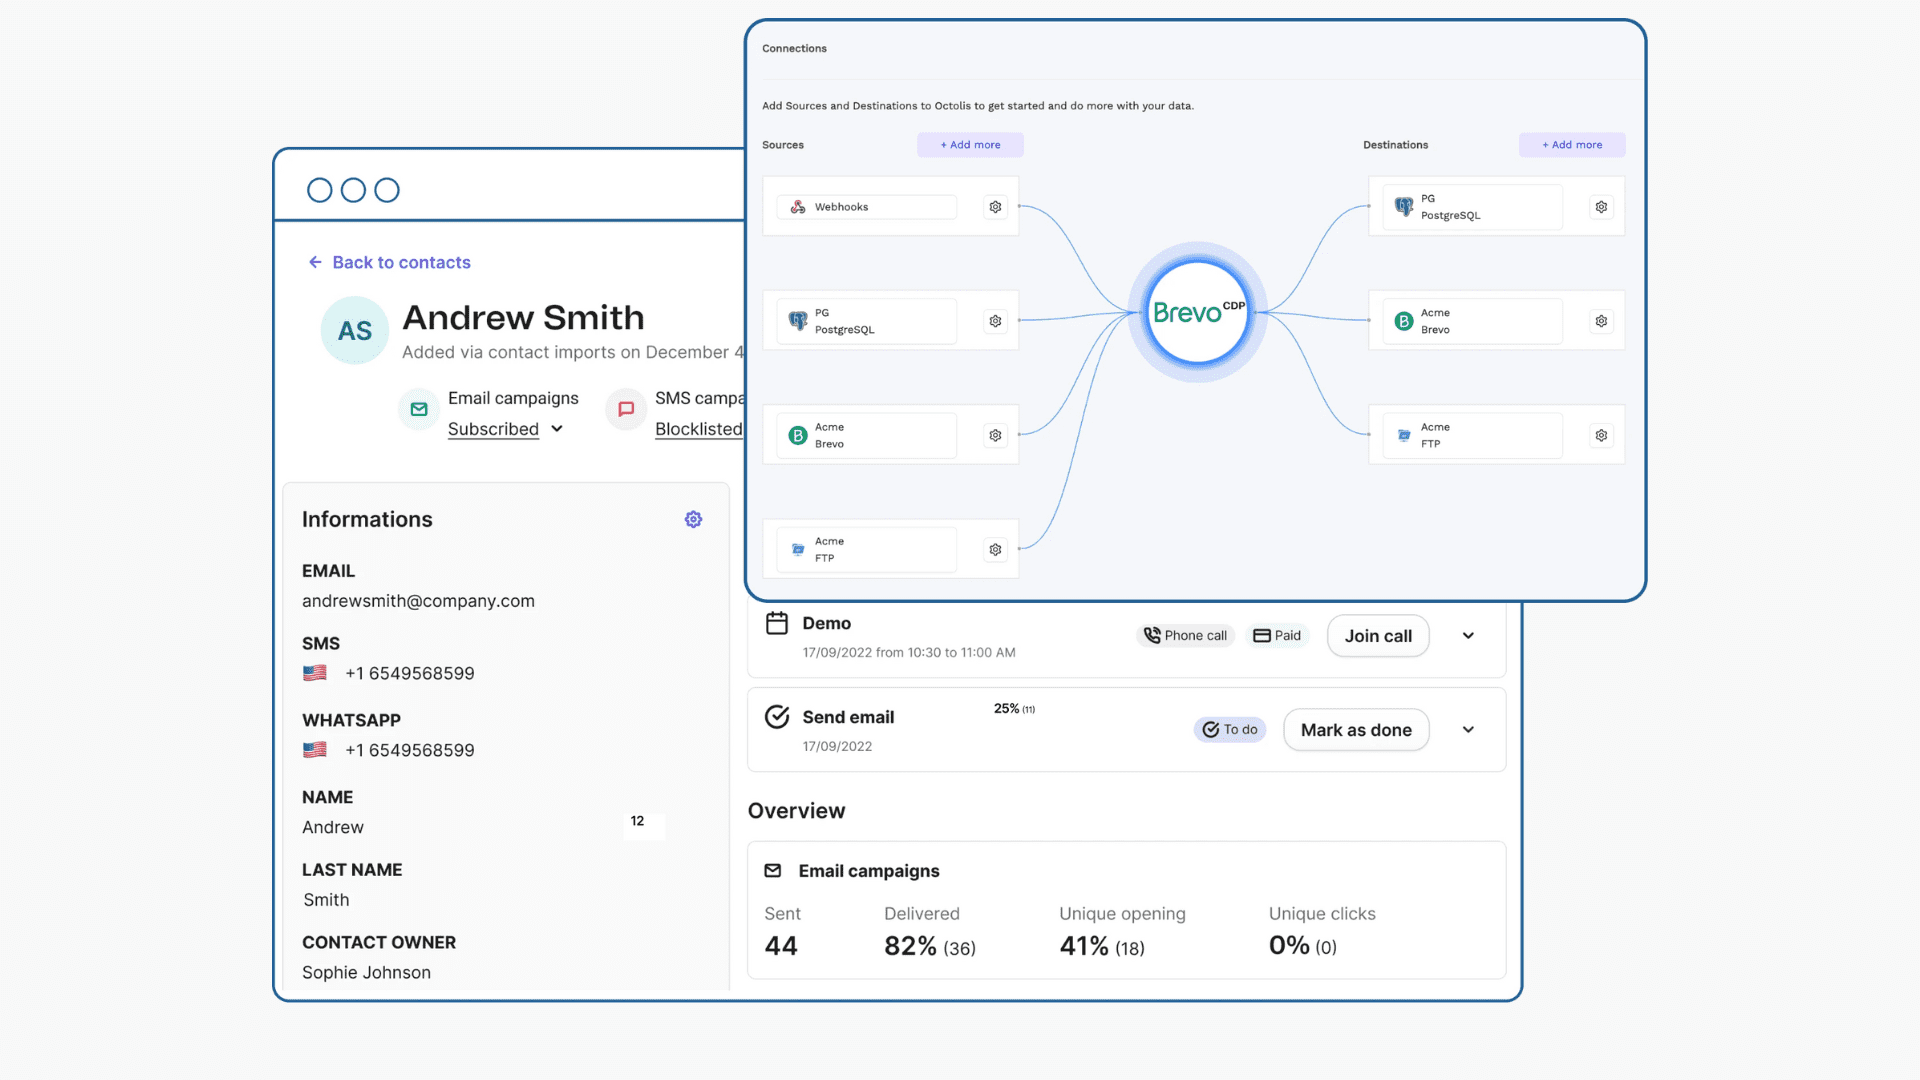Click the SMS campaigns chat icon
The width and height of the screenshot is (1920, 1080).
coord(626,409)
